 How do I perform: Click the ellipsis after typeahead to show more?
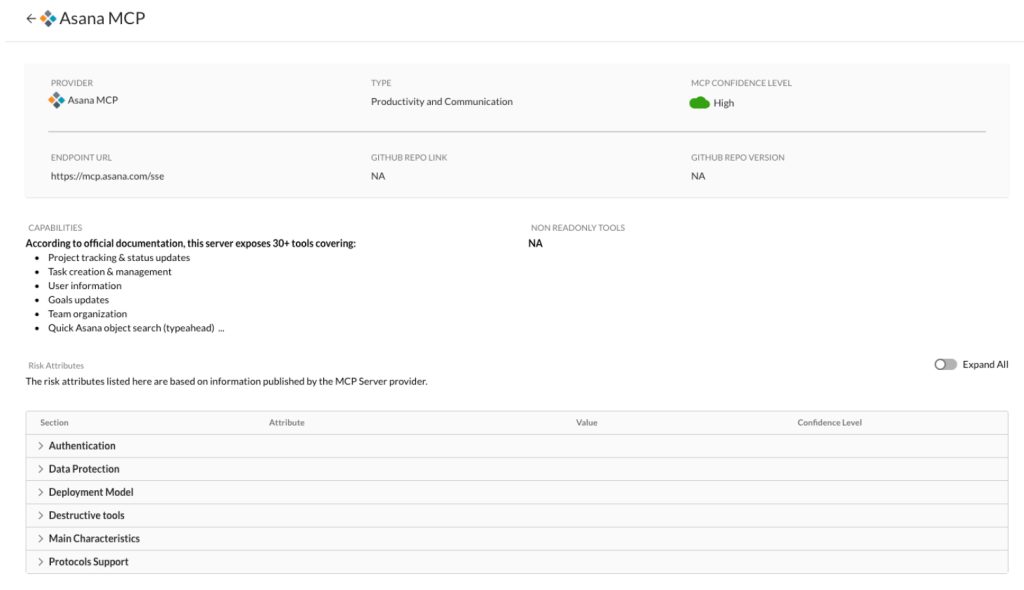pos(221,328)
